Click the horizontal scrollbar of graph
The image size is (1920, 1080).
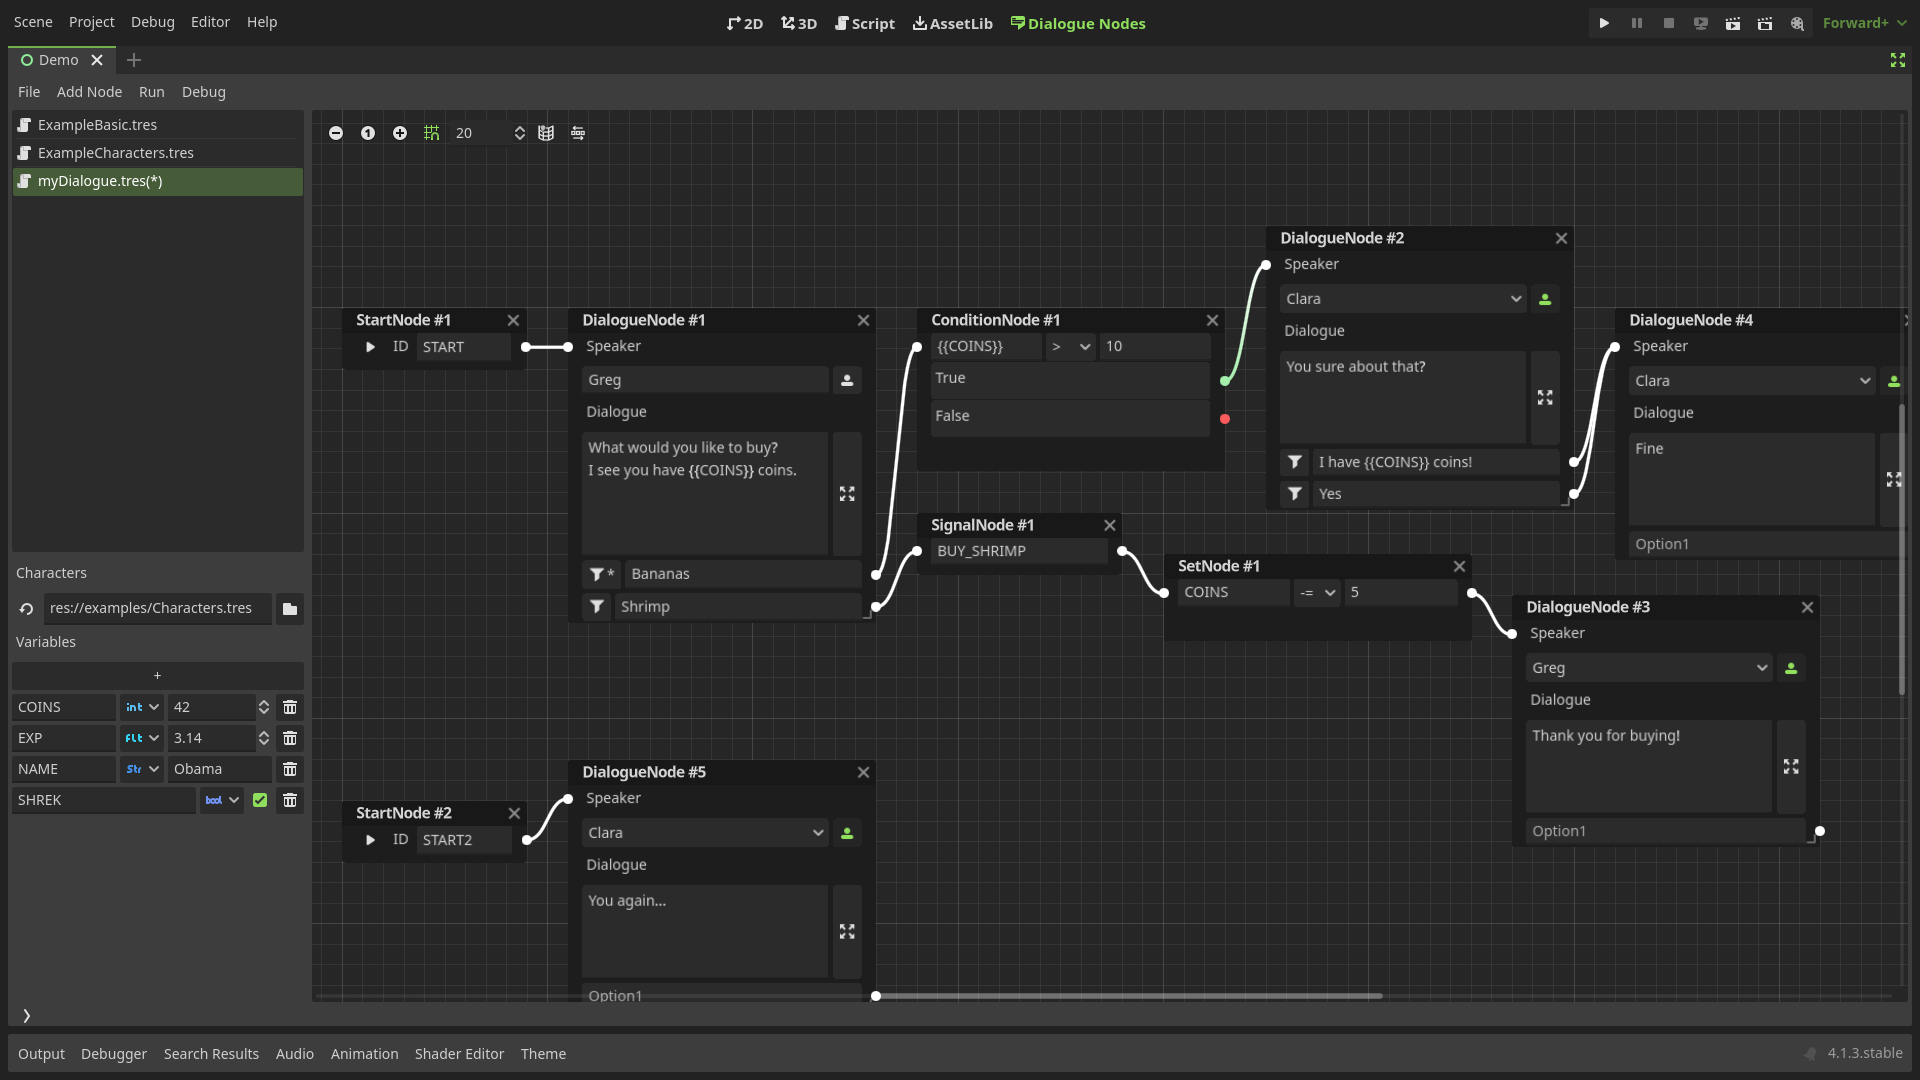coord(1130,996)
